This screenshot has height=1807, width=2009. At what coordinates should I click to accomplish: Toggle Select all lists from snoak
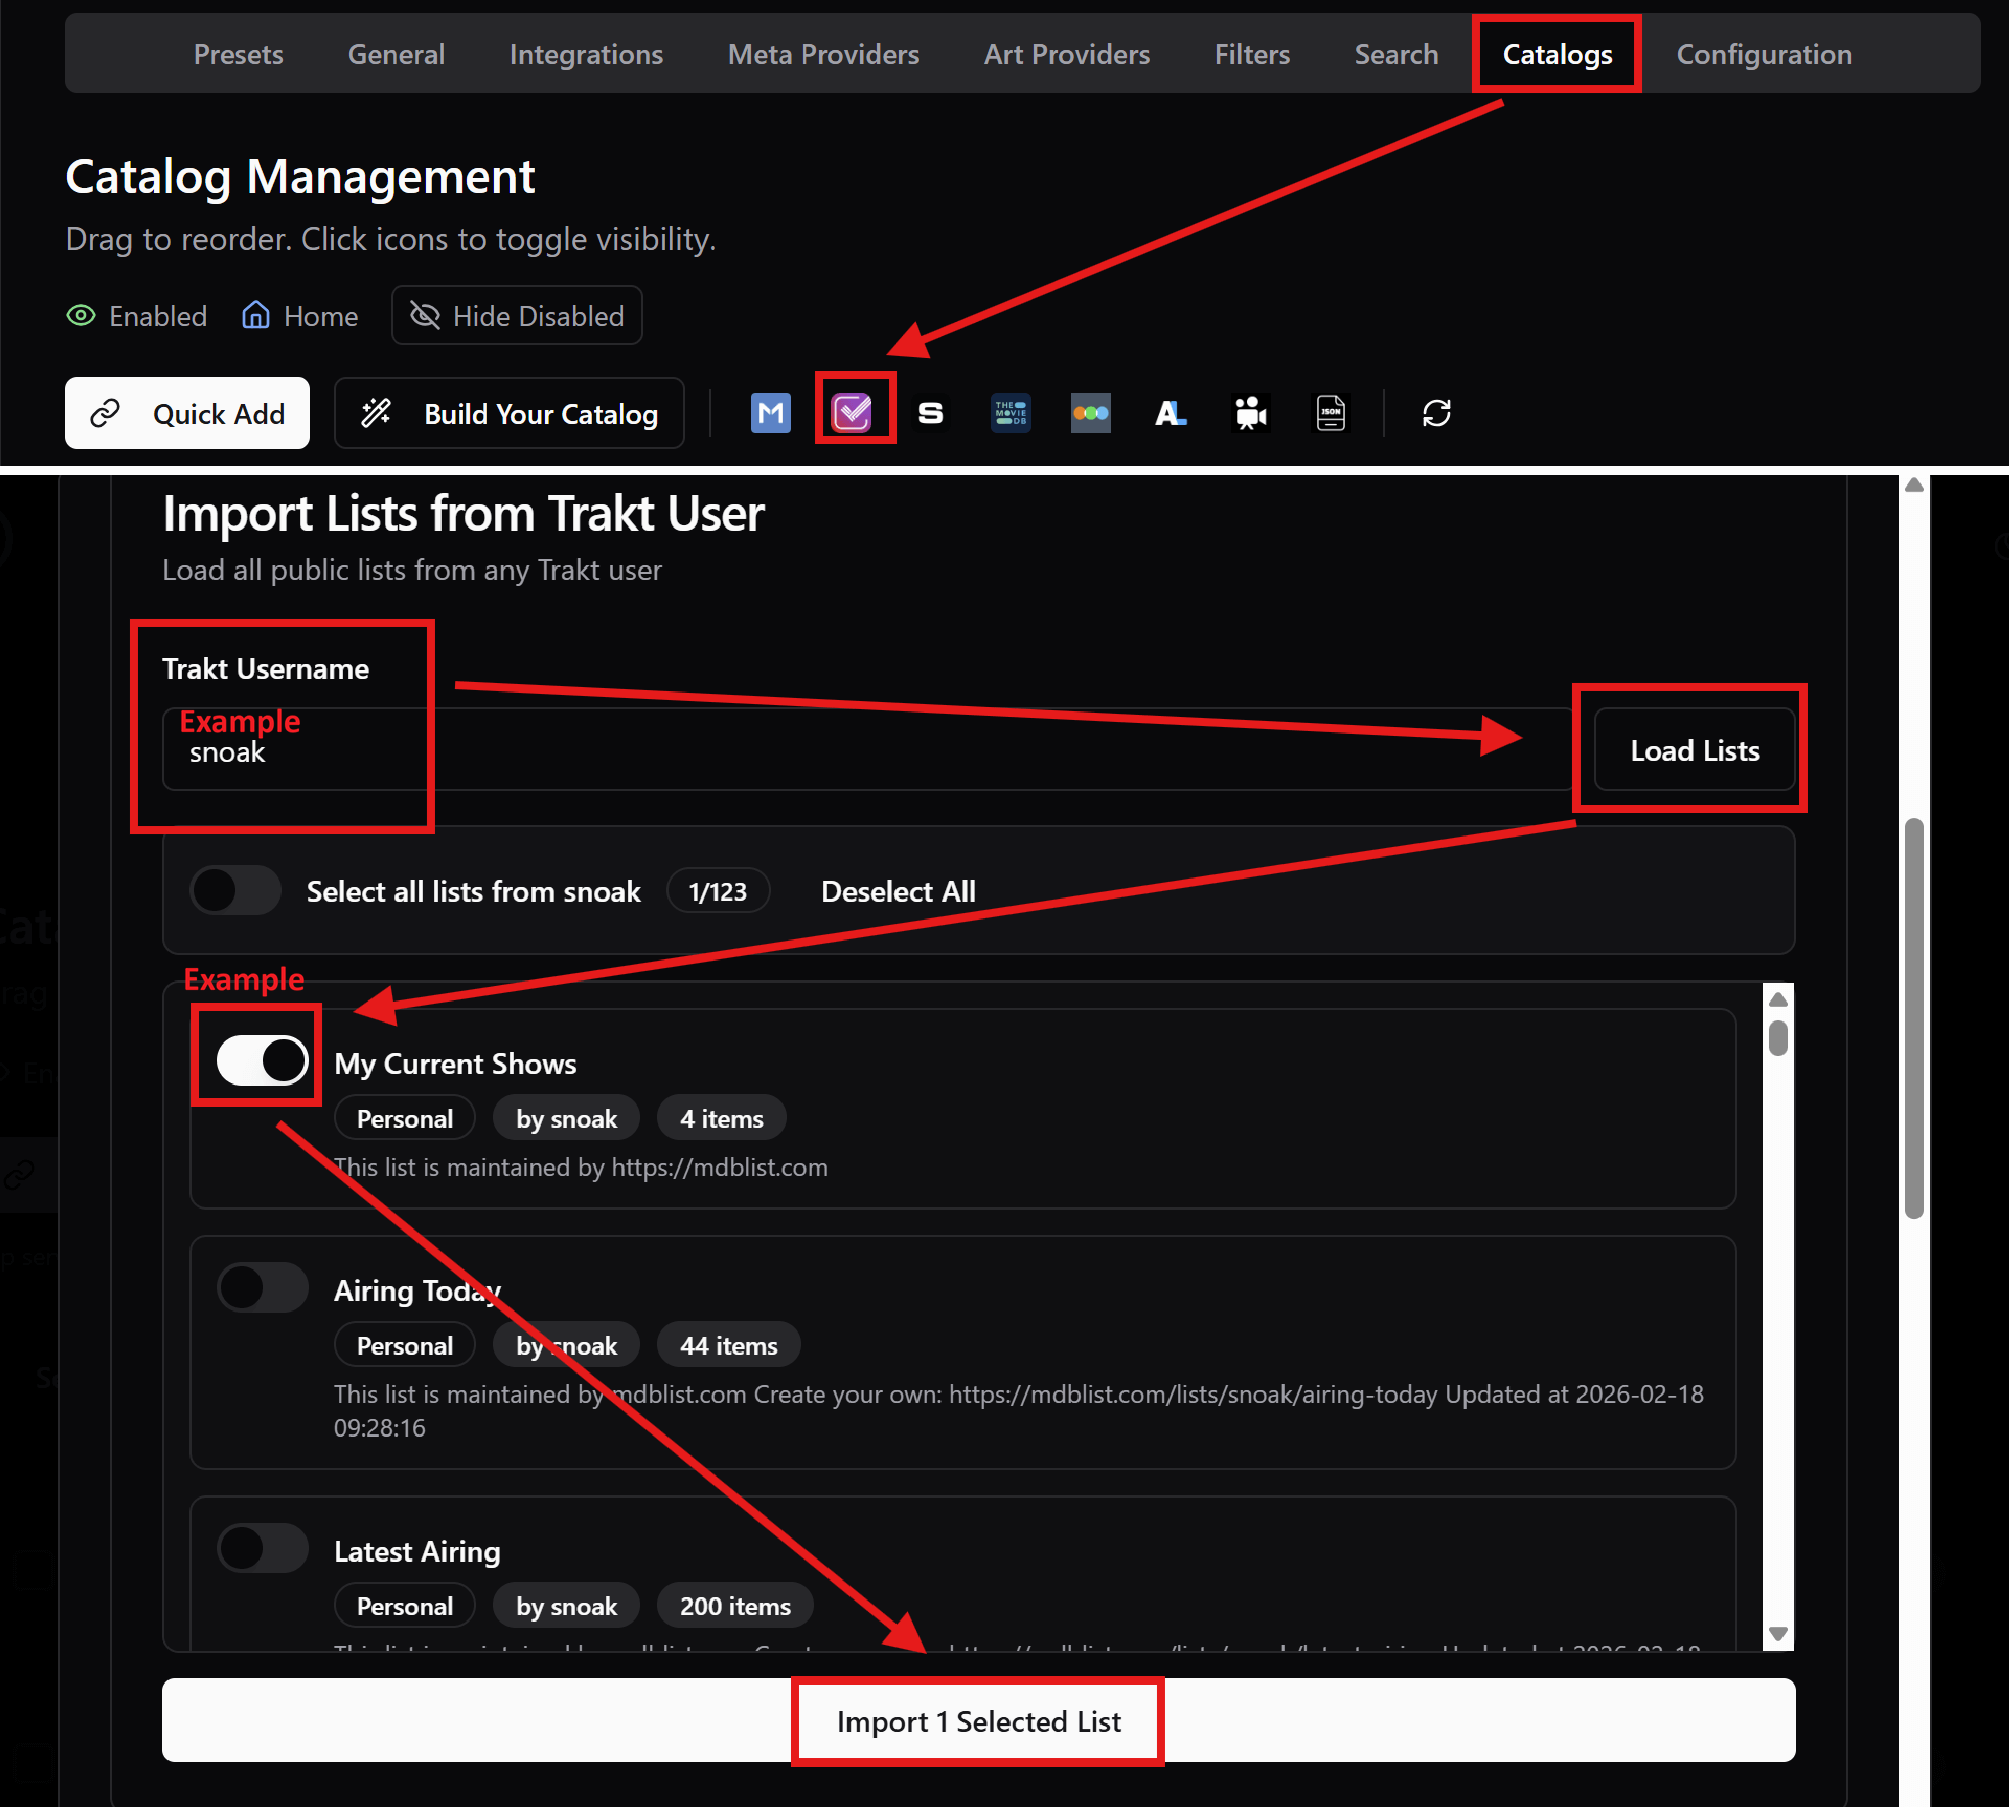coord(236,890)
